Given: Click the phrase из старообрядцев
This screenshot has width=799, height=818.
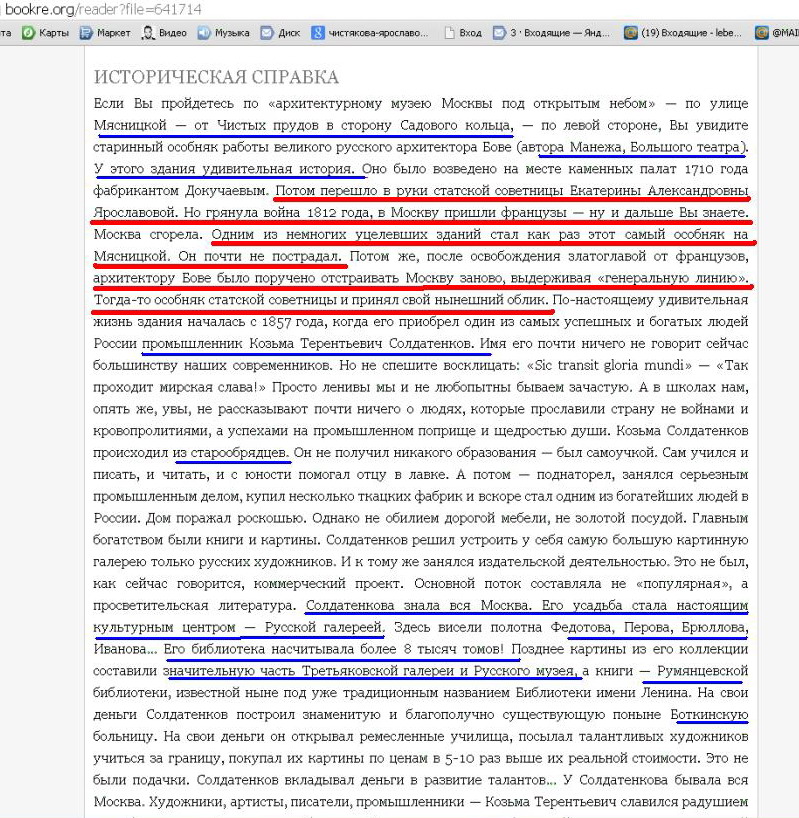Looking at the screenshot, I should pos(231,453).
